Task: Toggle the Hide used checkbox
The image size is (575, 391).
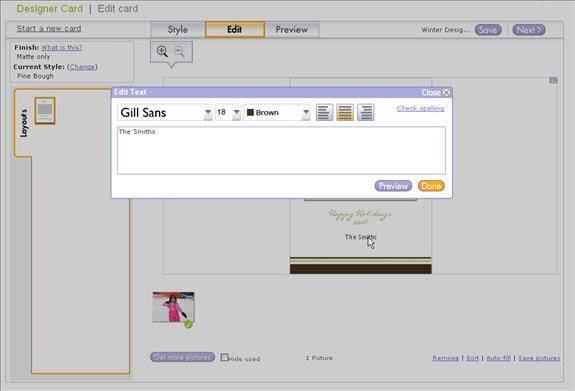Action: click(x=224, y=357)
